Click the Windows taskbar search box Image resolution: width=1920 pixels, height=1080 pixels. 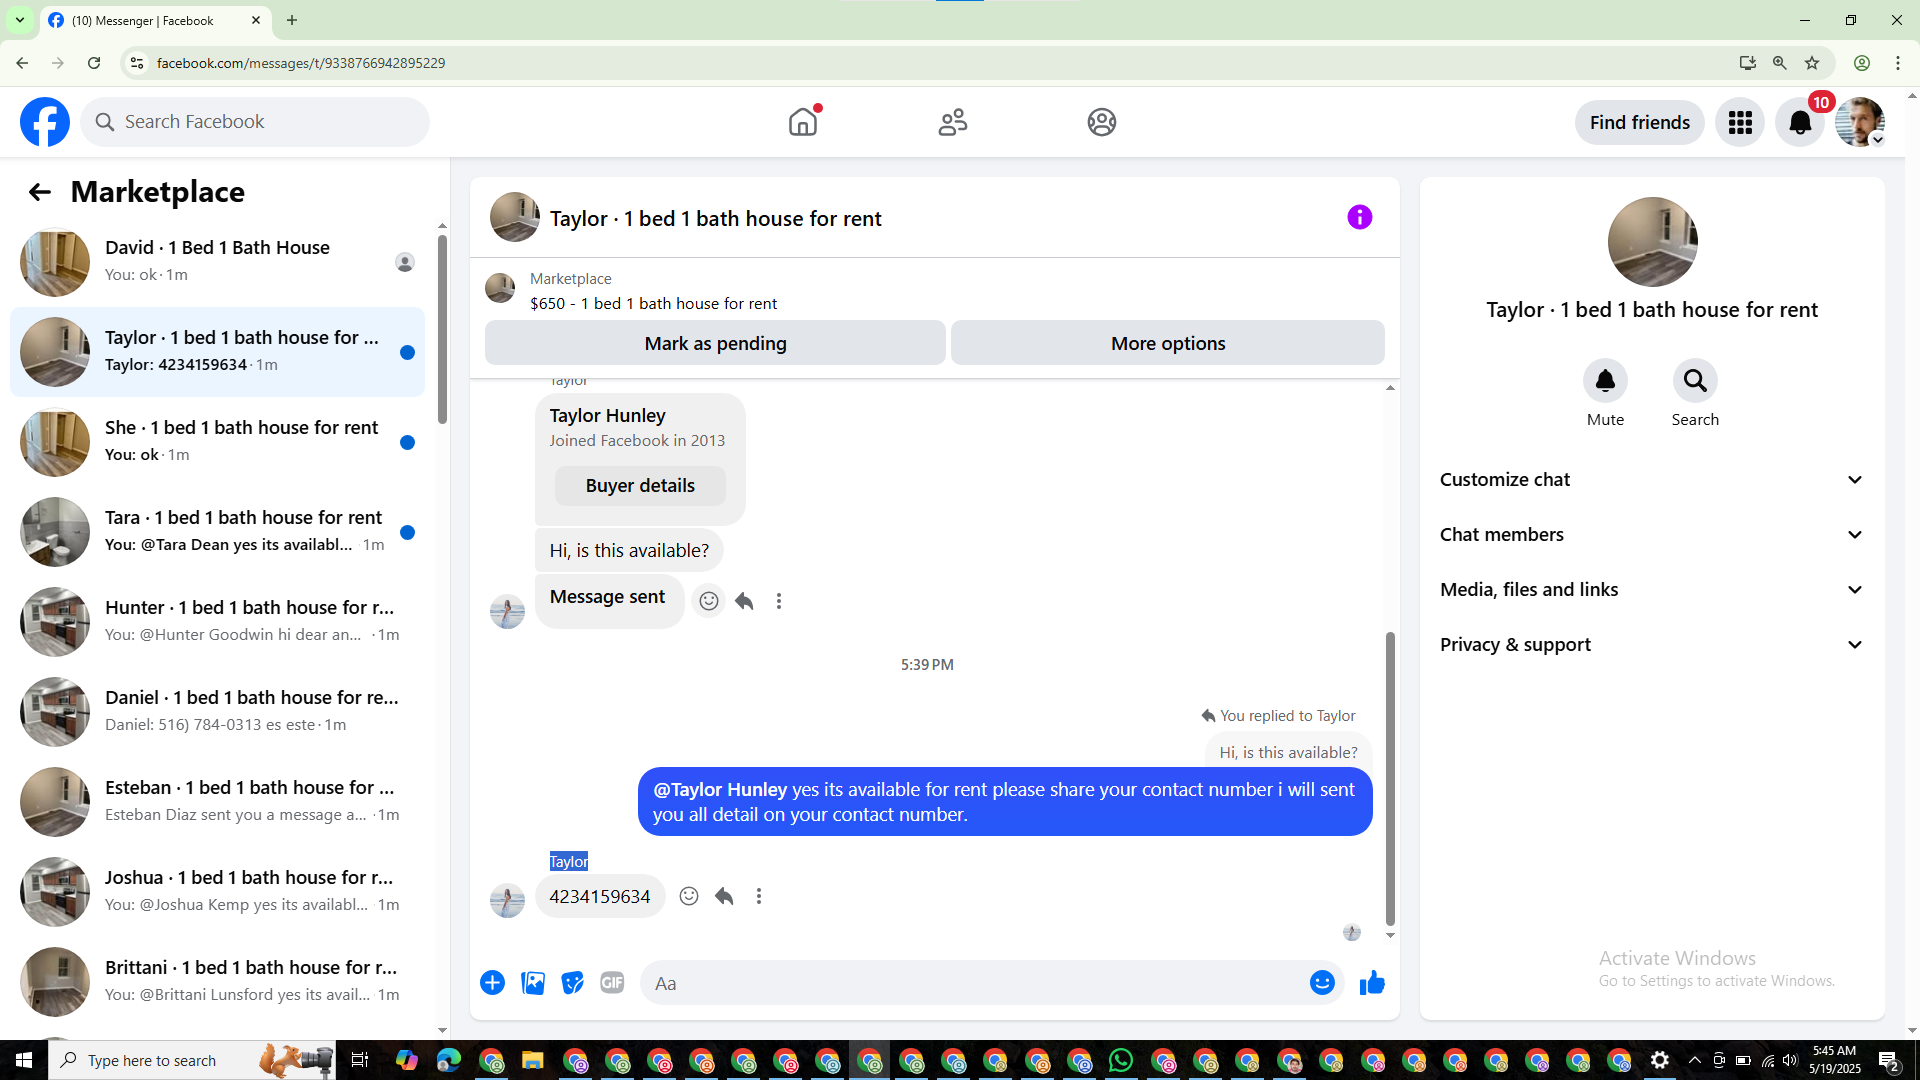click(190, 1060)
